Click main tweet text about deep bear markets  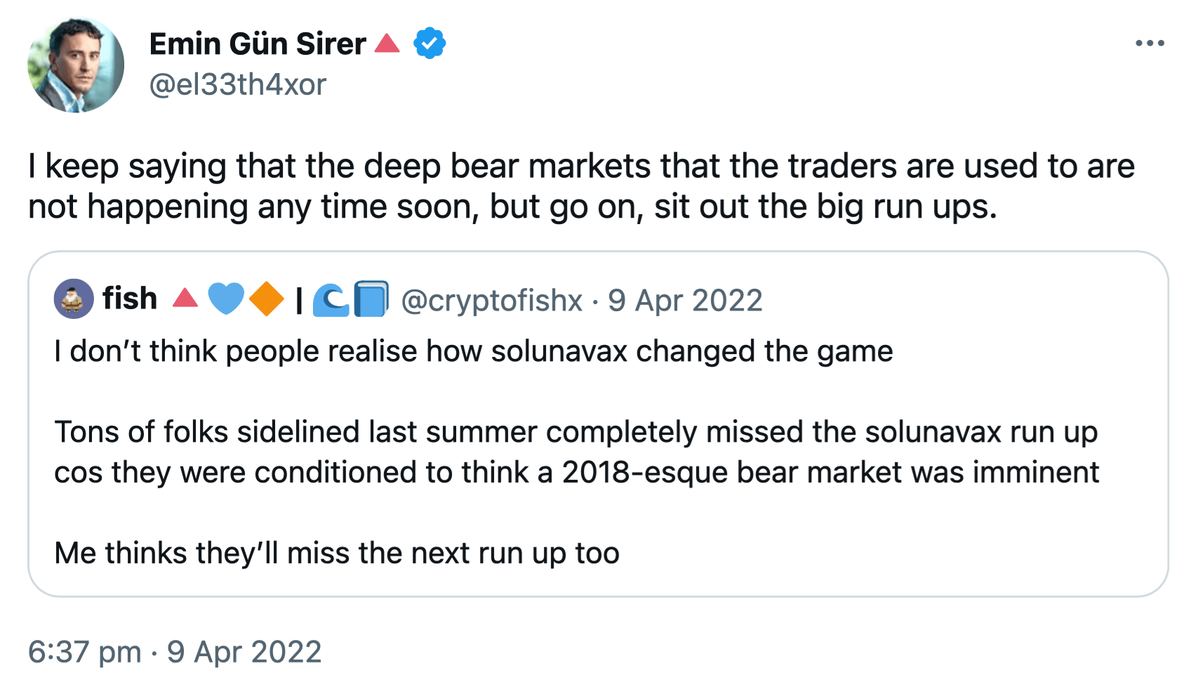click(582, 187)
